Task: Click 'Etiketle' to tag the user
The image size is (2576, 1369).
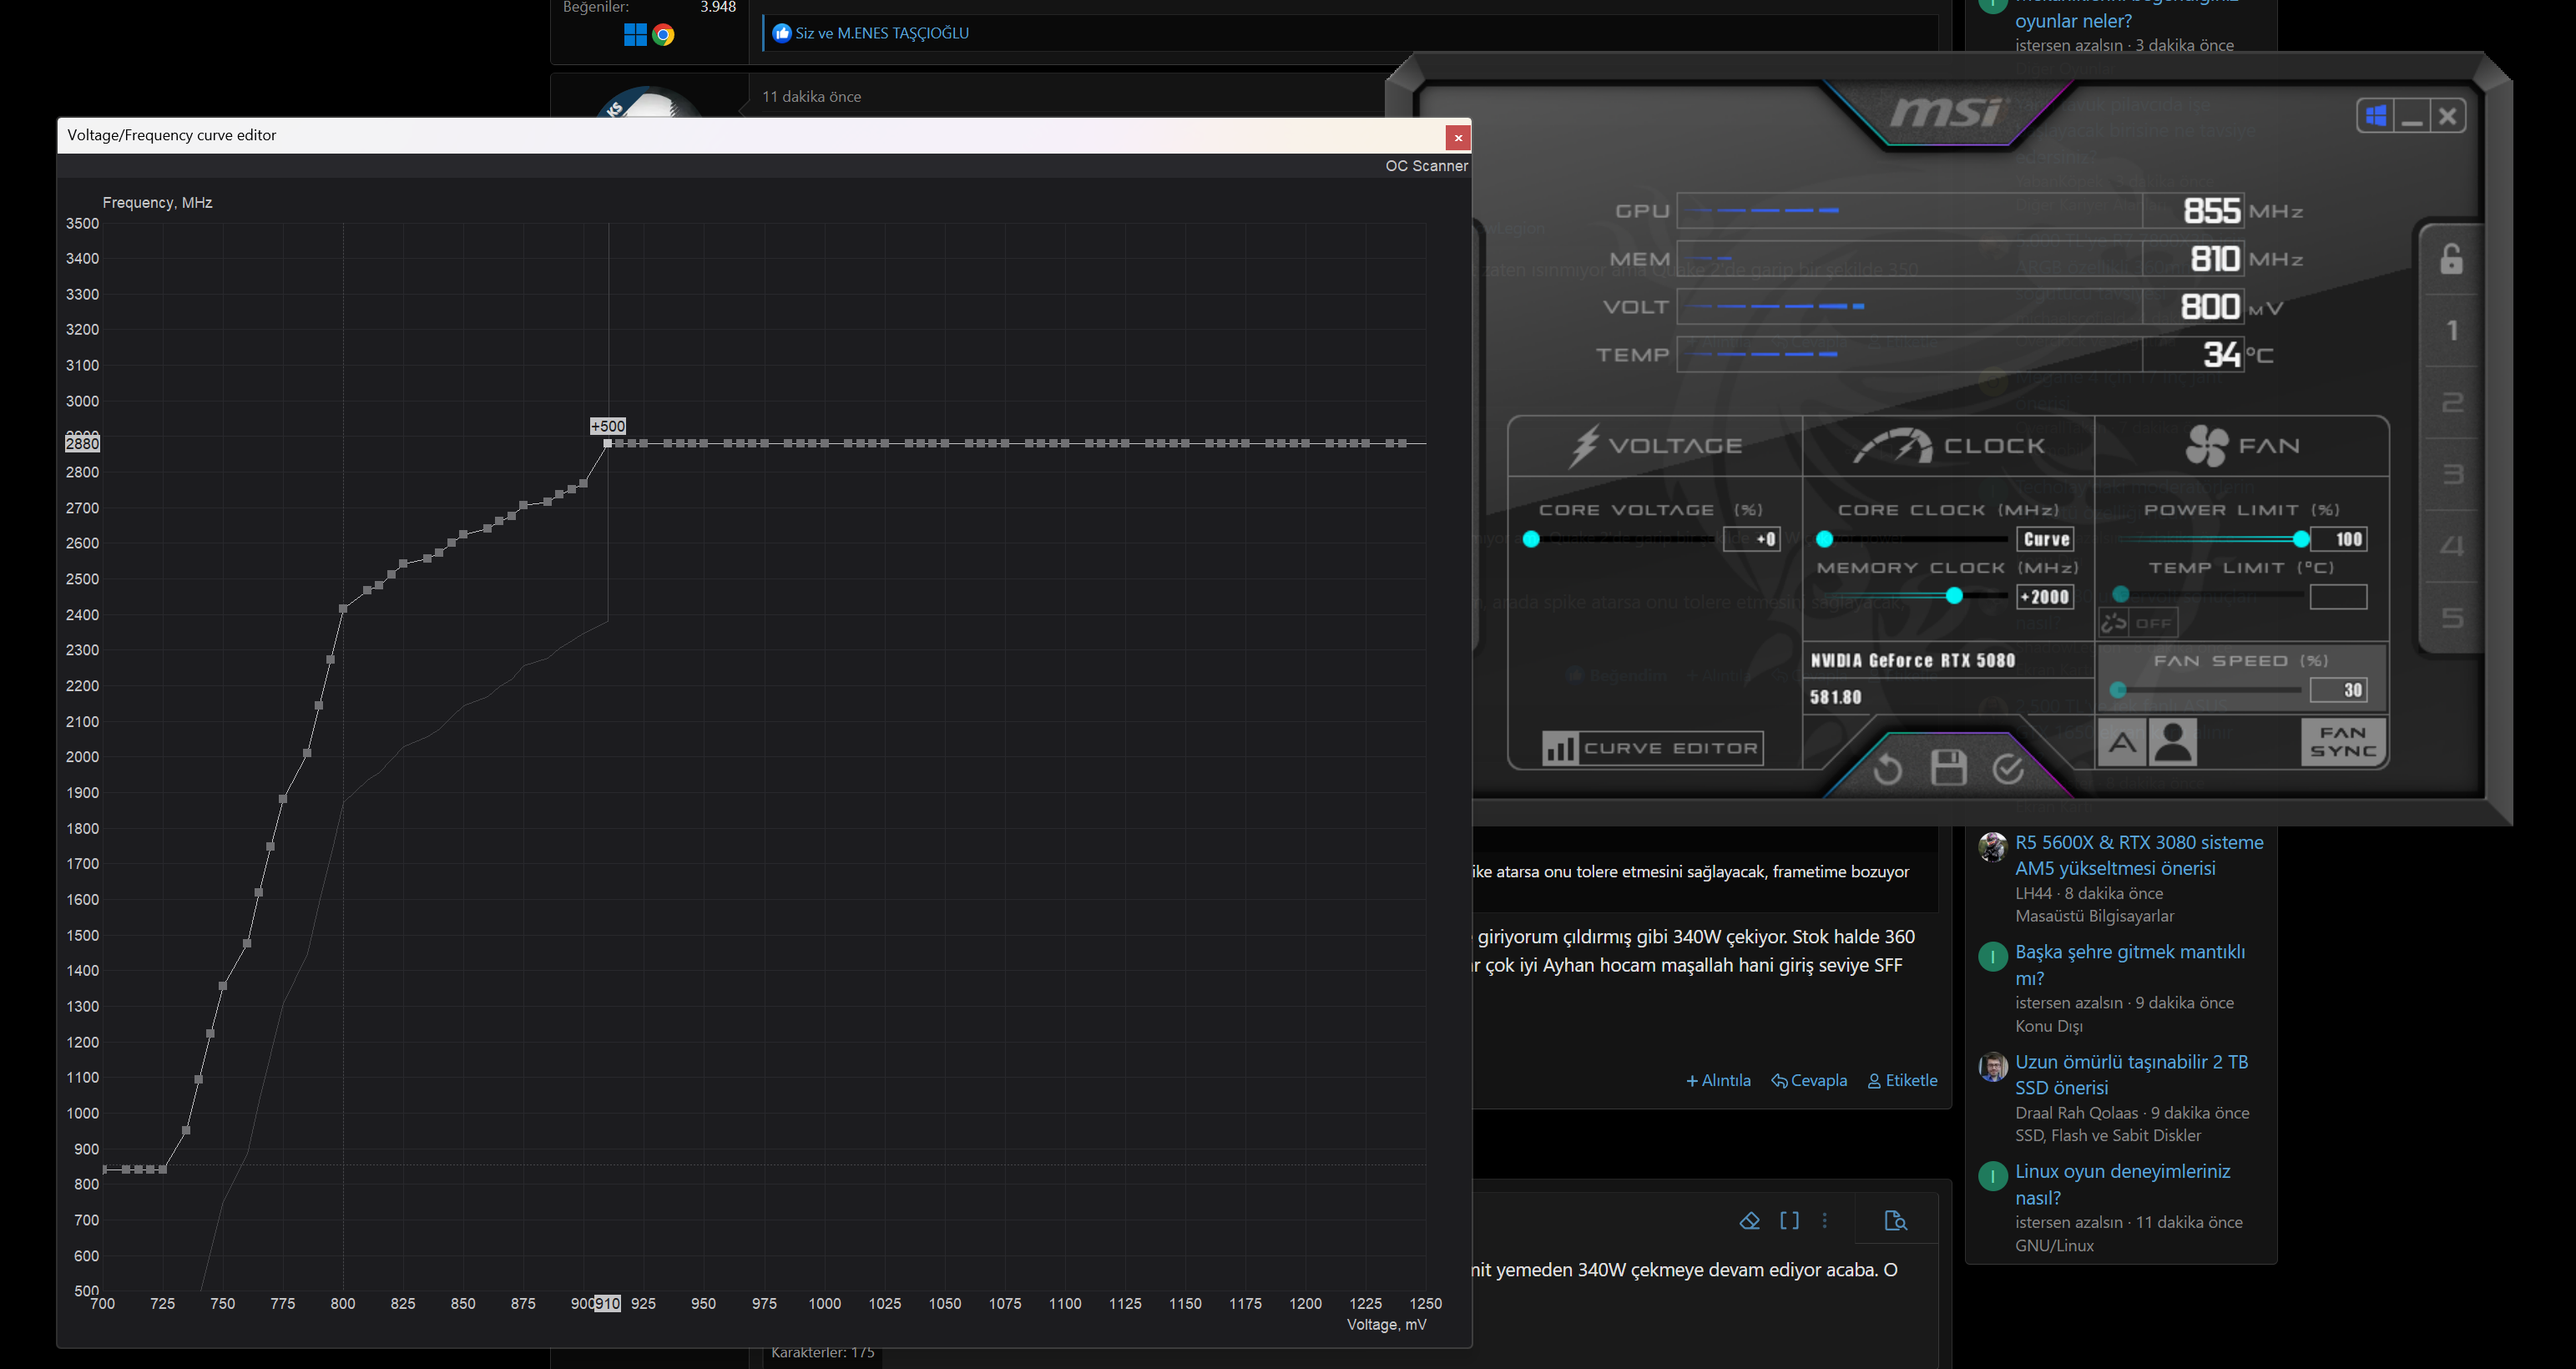Action: pos(1902,1081)
